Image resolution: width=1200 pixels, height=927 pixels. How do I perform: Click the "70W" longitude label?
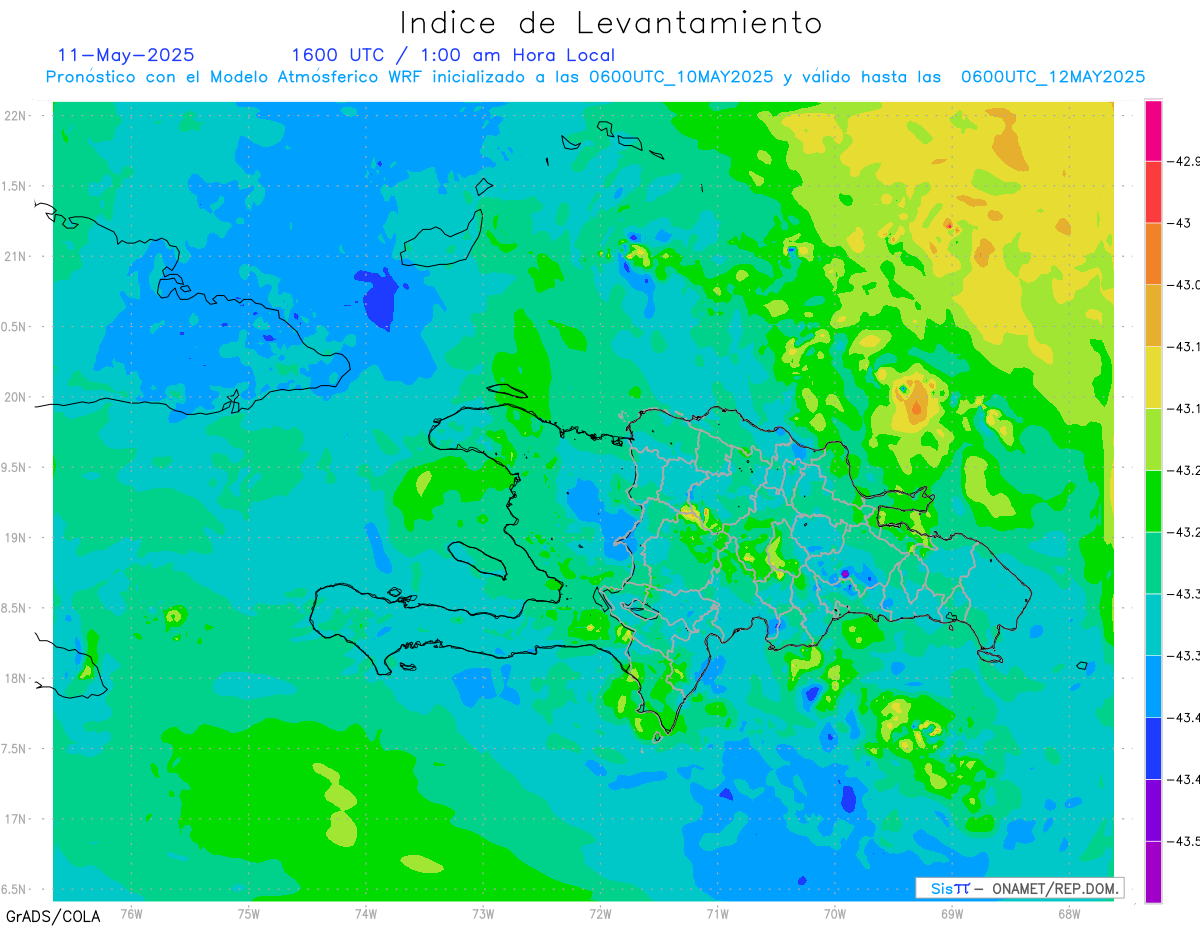(x=835, y=913)
